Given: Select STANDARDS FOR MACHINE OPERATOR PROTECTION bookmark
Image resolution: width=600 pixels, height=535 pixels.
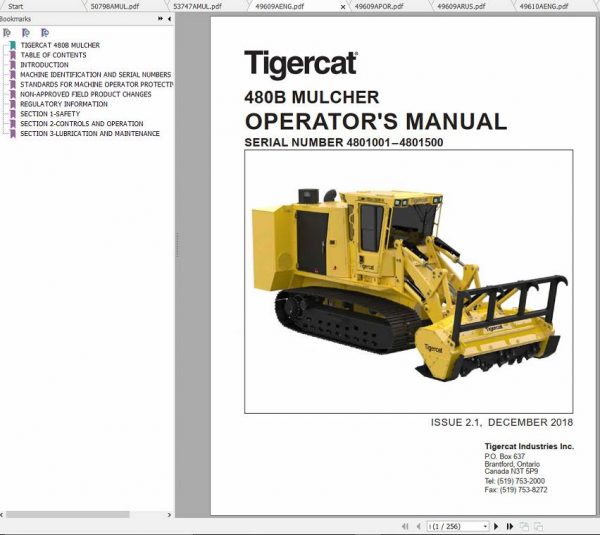Looking at the screenshot, I should [96, 85].
